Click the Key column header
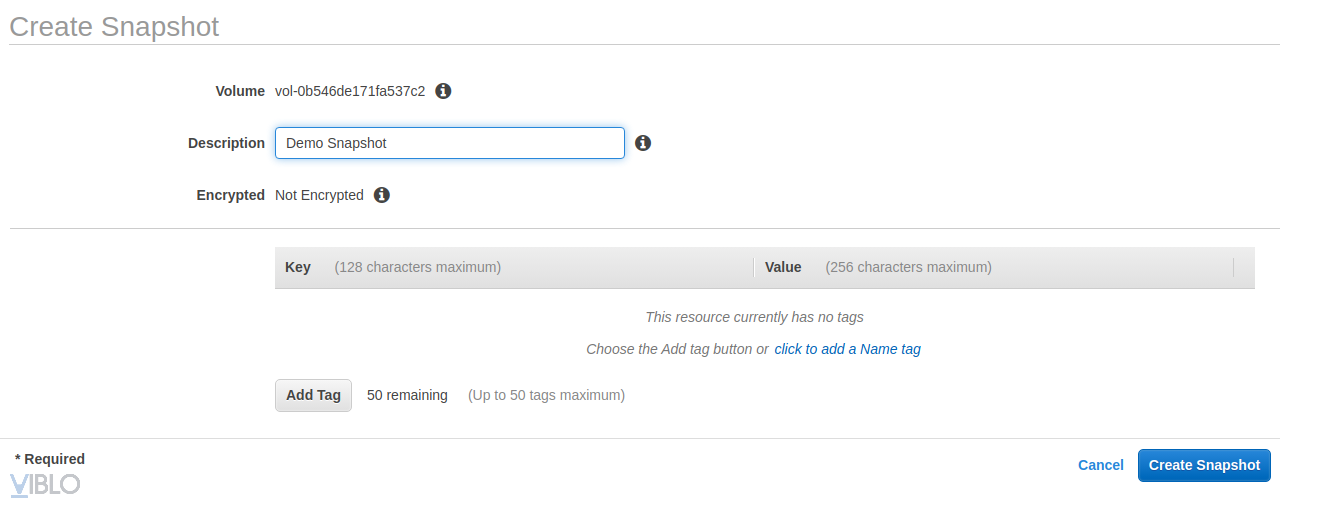 click(x=298, y=267)
